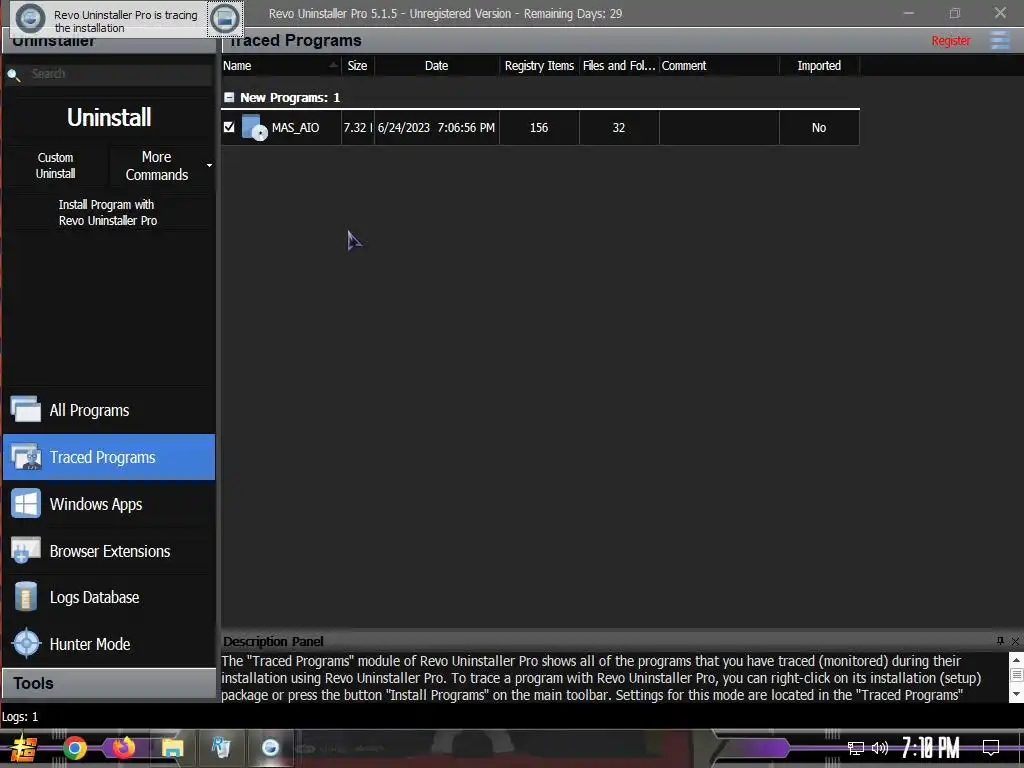Click the Uninstall button
Screen dimensions: 1024x768
109,118
